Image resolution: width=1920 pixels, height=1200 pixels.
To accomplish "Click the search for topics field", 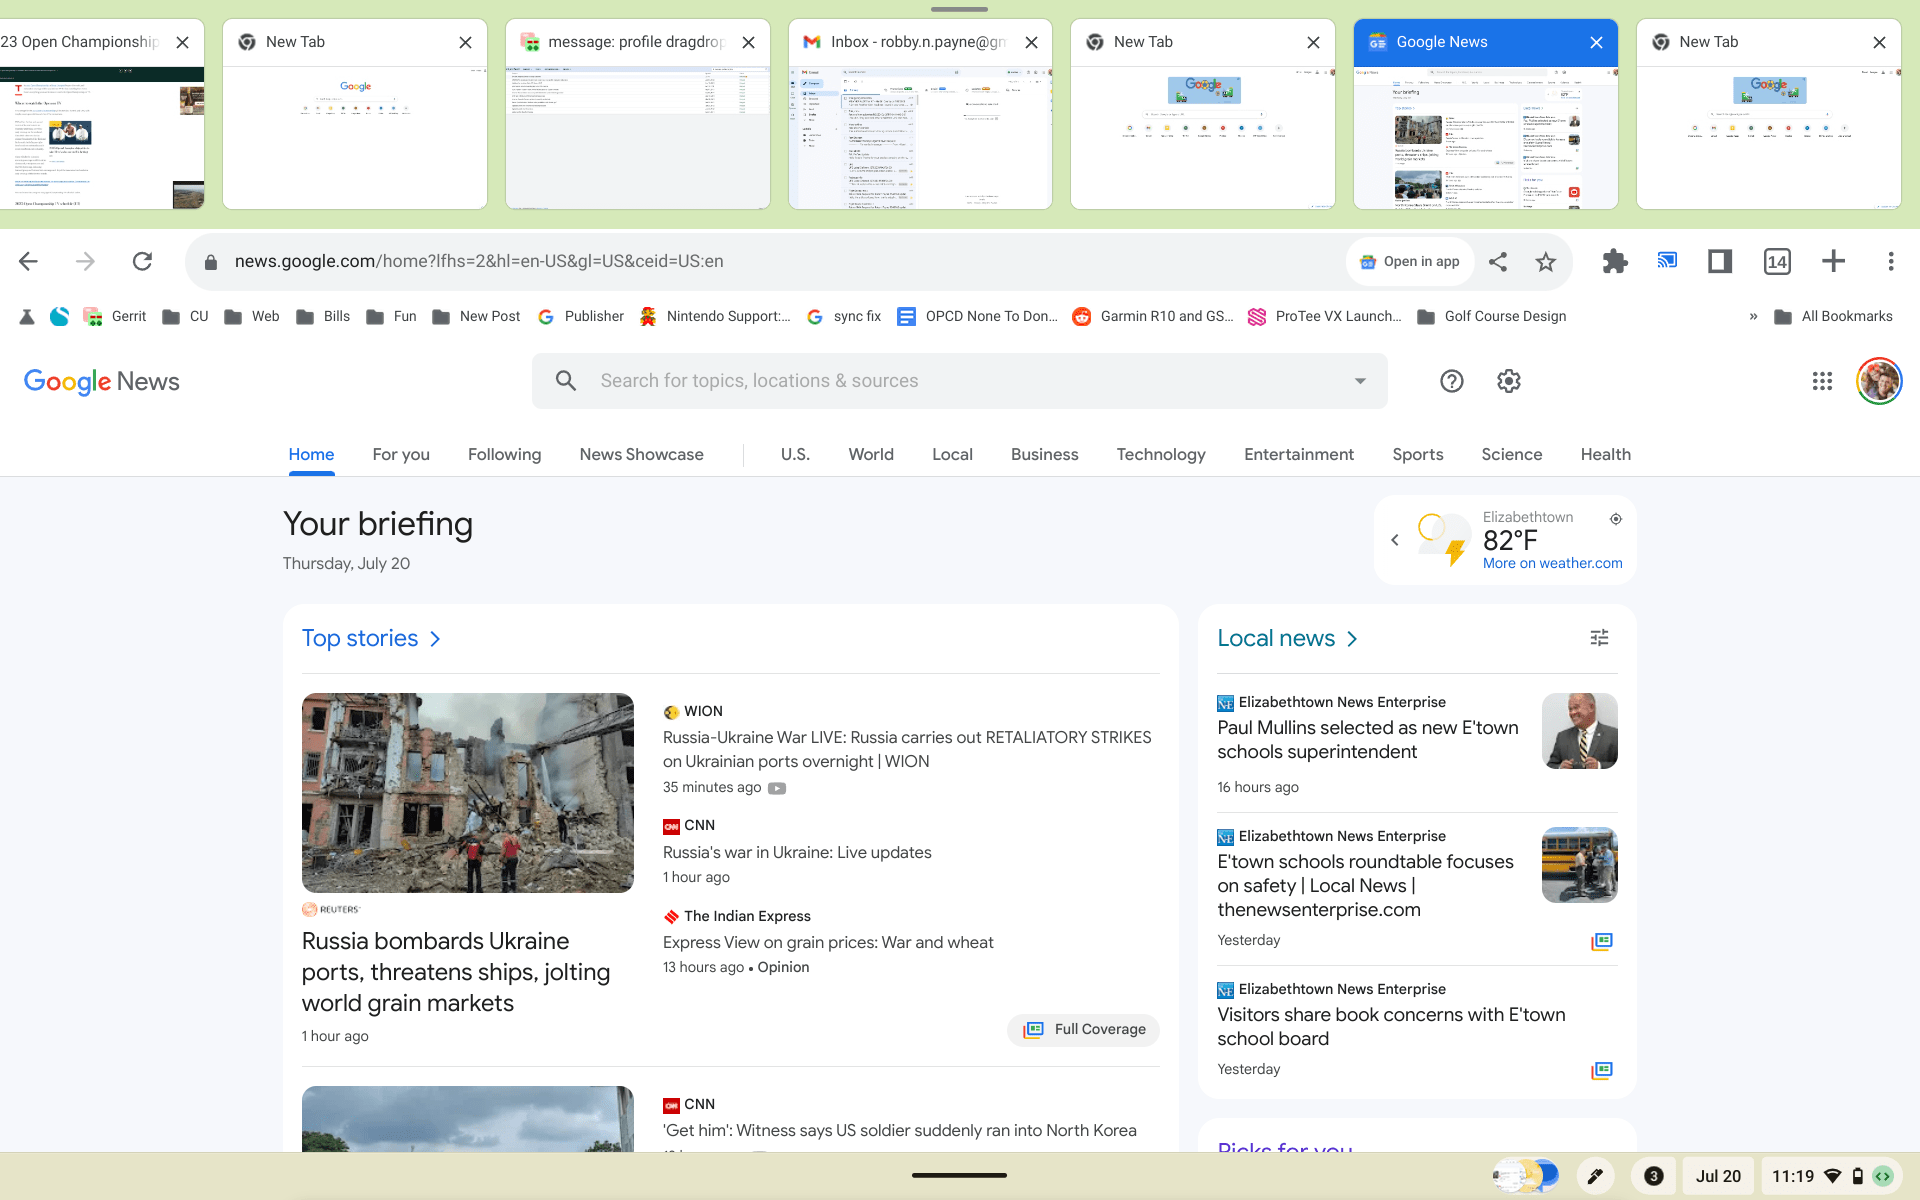I will coord(759,381).
